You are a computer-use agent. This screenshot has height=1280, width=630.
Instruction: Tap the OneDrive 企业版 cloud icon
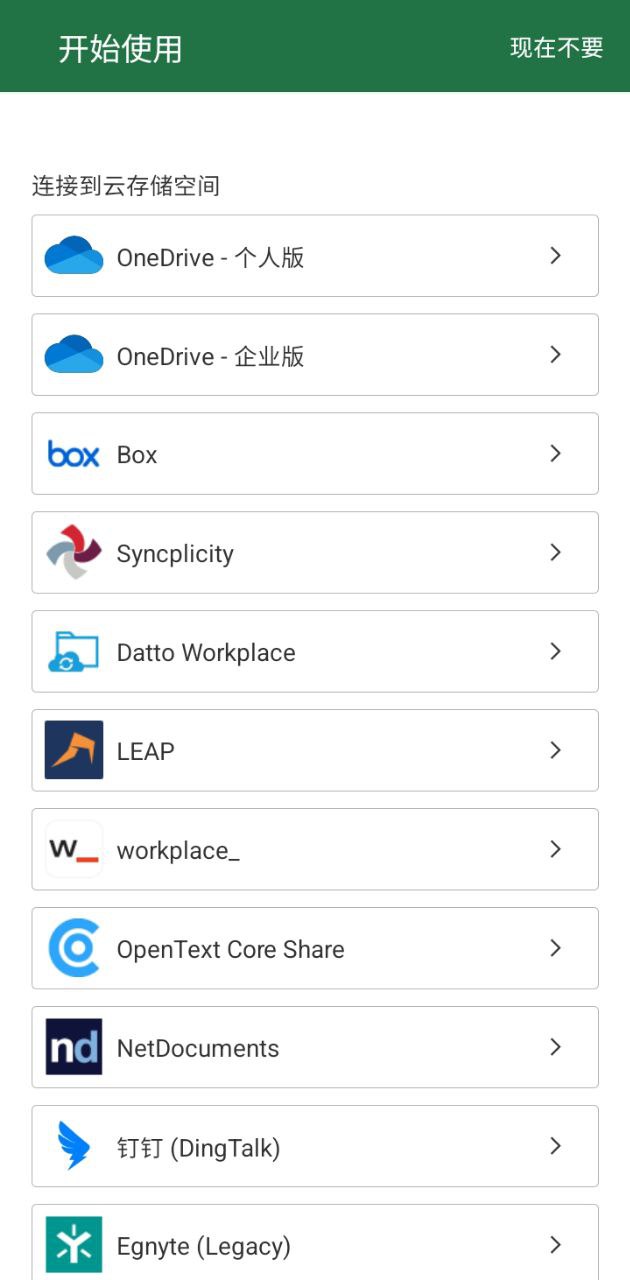[74, 355]
